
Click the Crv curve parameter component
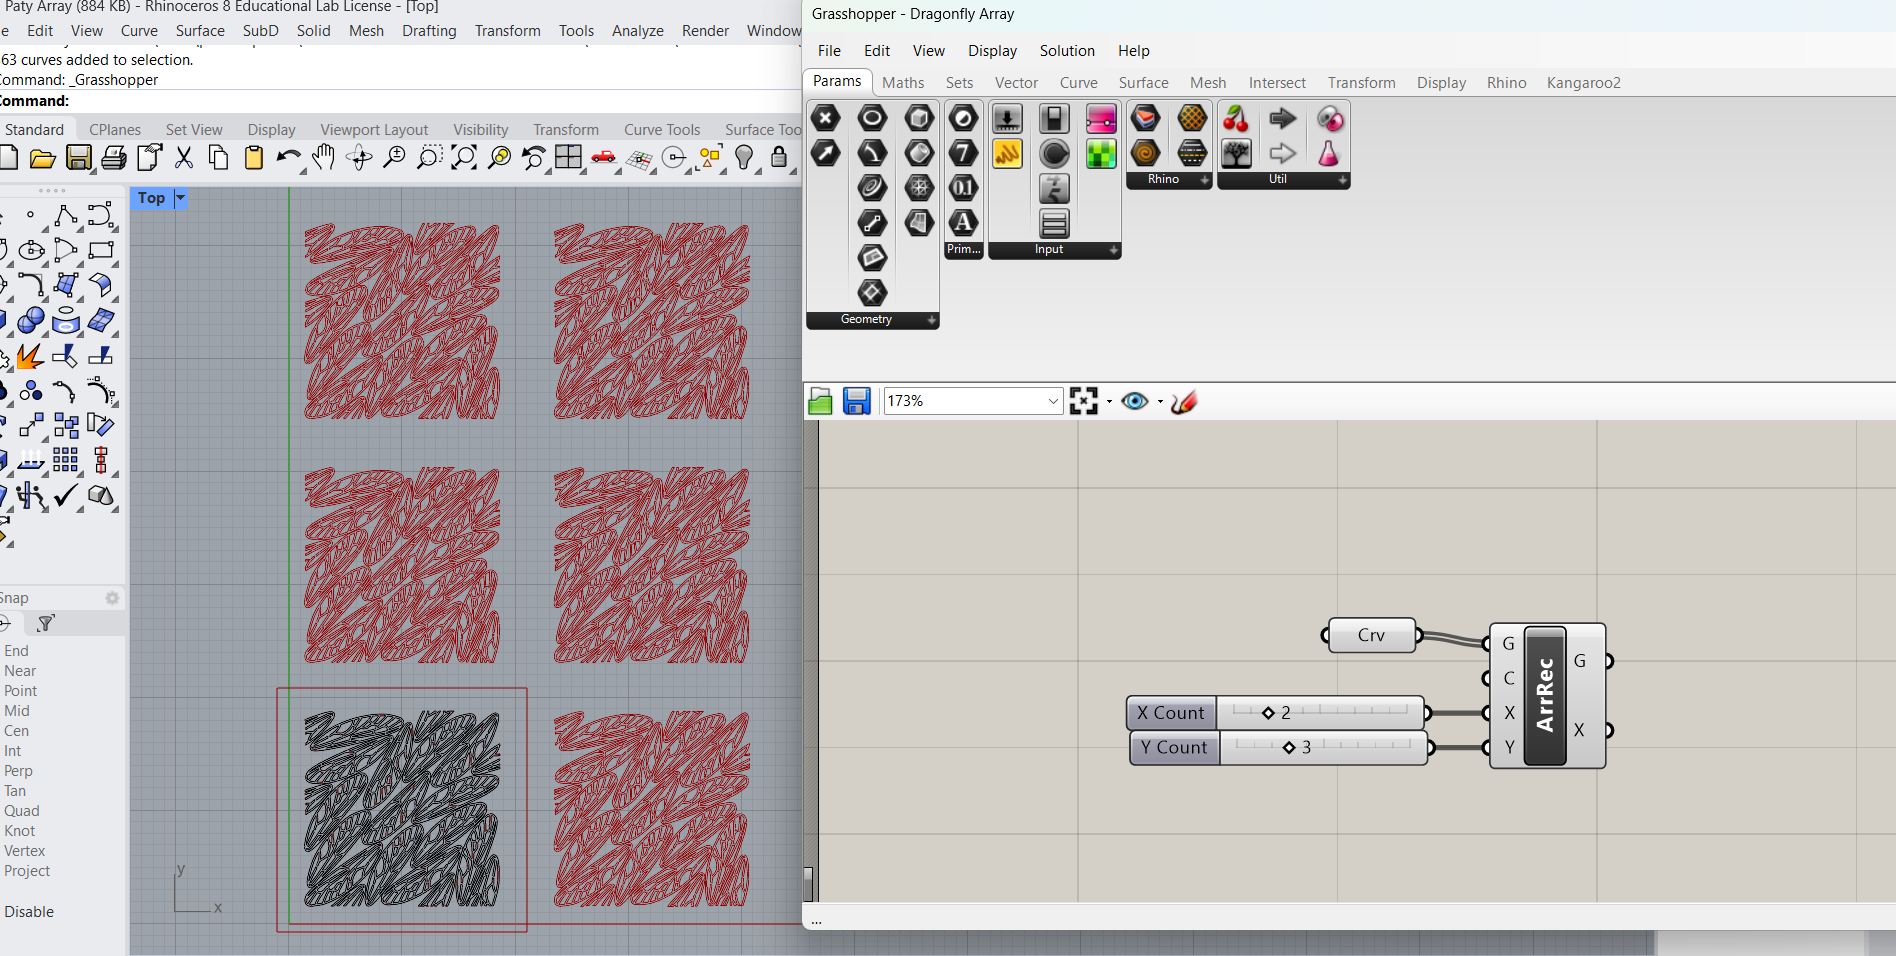[1371, 636]
